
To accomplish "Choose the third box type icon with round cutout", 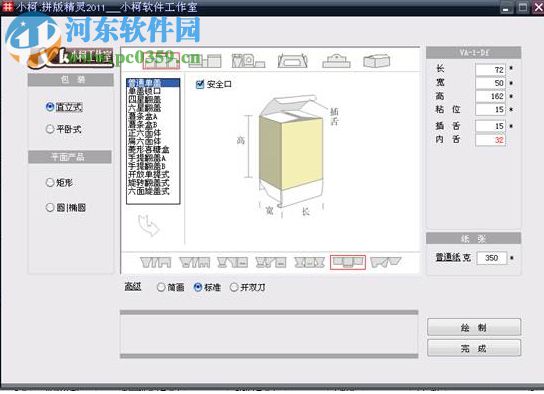I will pyautogui.click(x=248, y=61).
